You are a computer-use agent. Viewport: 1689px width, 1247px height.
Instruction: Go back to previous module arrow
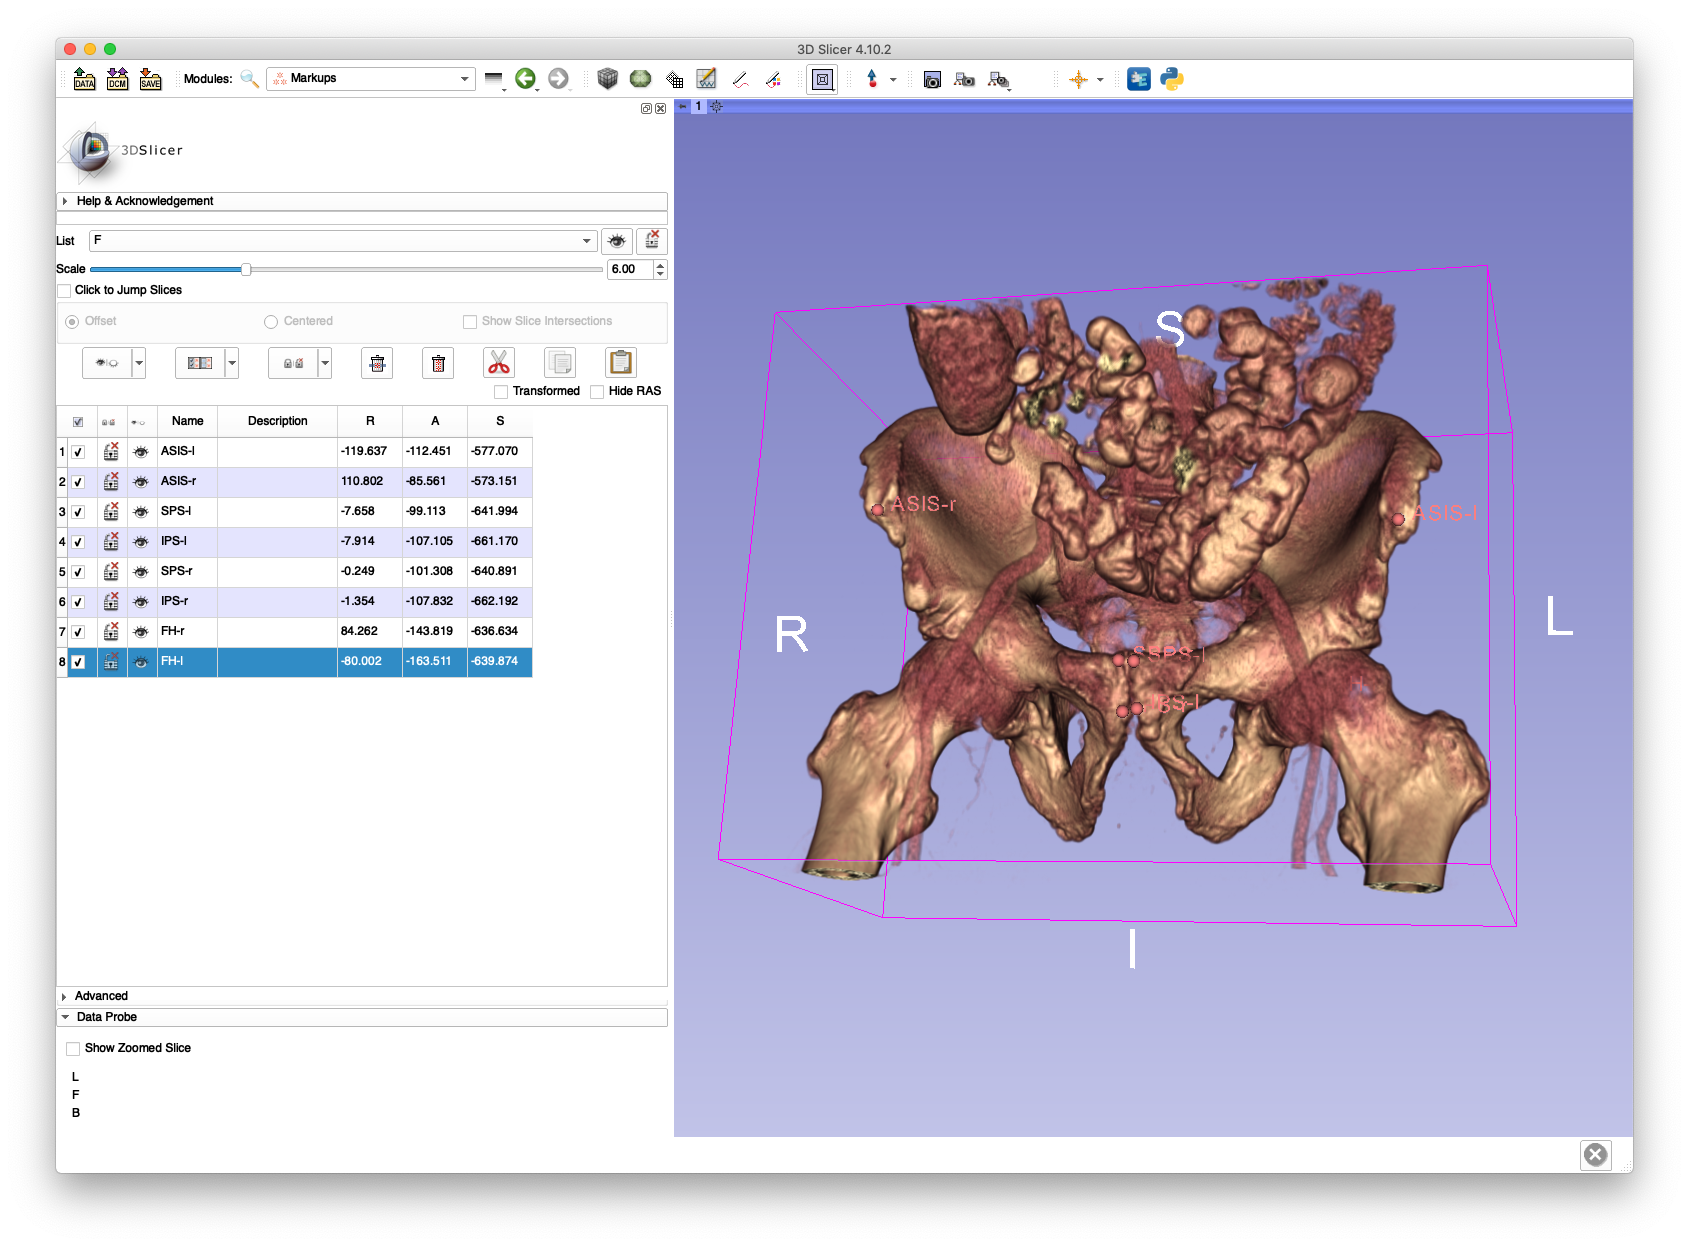(x=525, y=78)
